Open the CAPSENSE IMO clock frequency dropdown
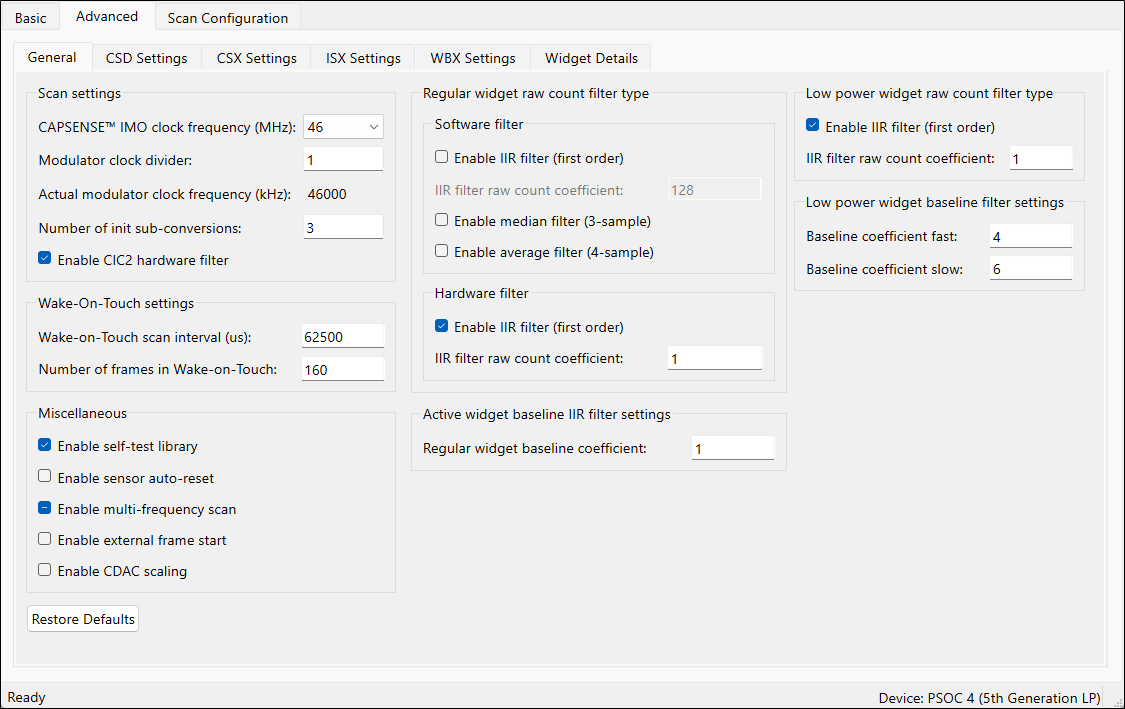Image resolution: width=1125 pixels, height=709 pixels. click(x=343, y=127)
